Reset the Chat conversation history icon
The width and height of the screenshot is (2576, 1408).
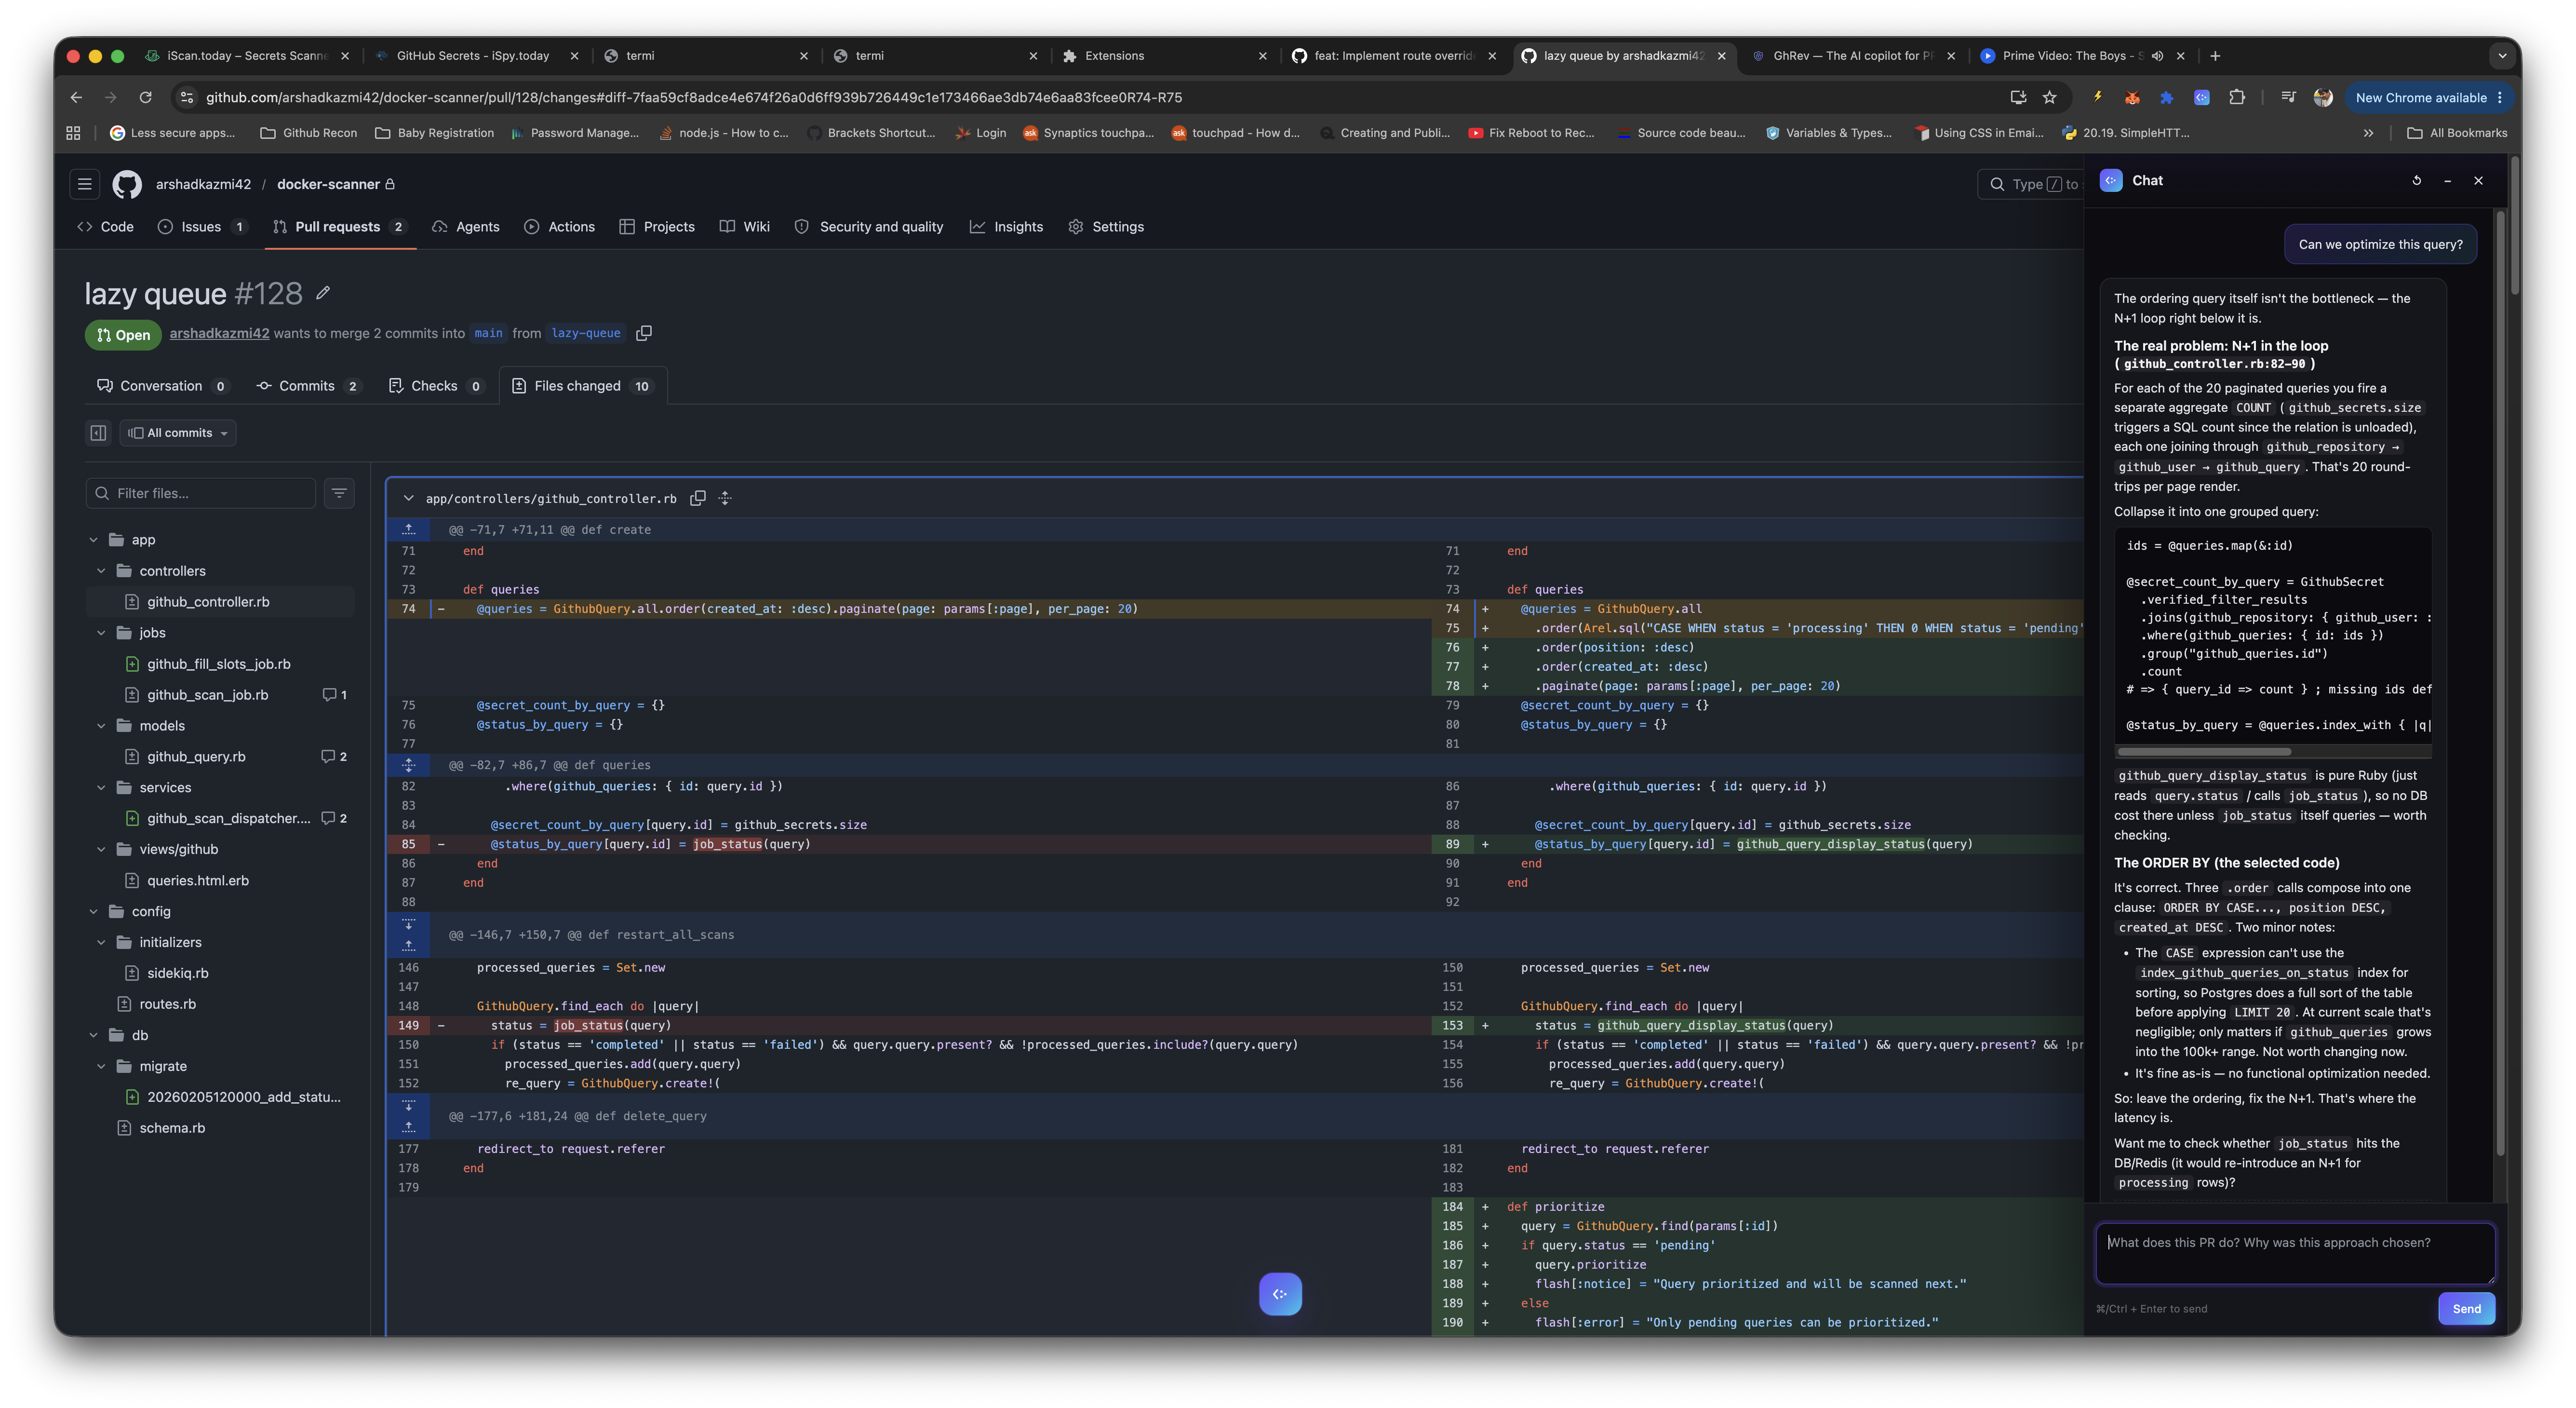tap(2417, 181)
